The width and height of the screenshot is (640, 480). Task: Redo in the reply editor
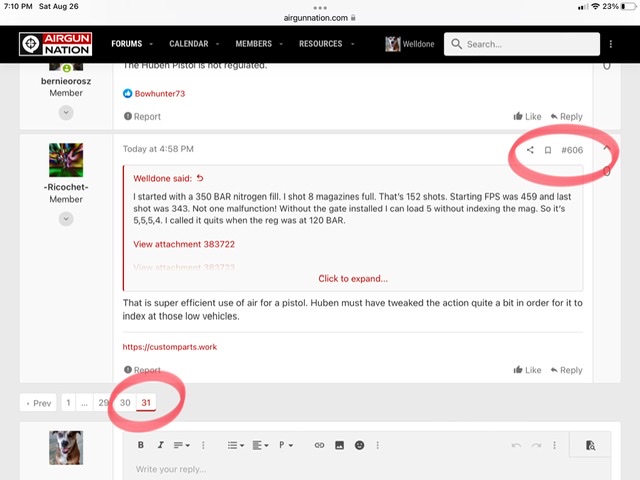[536, 445]
